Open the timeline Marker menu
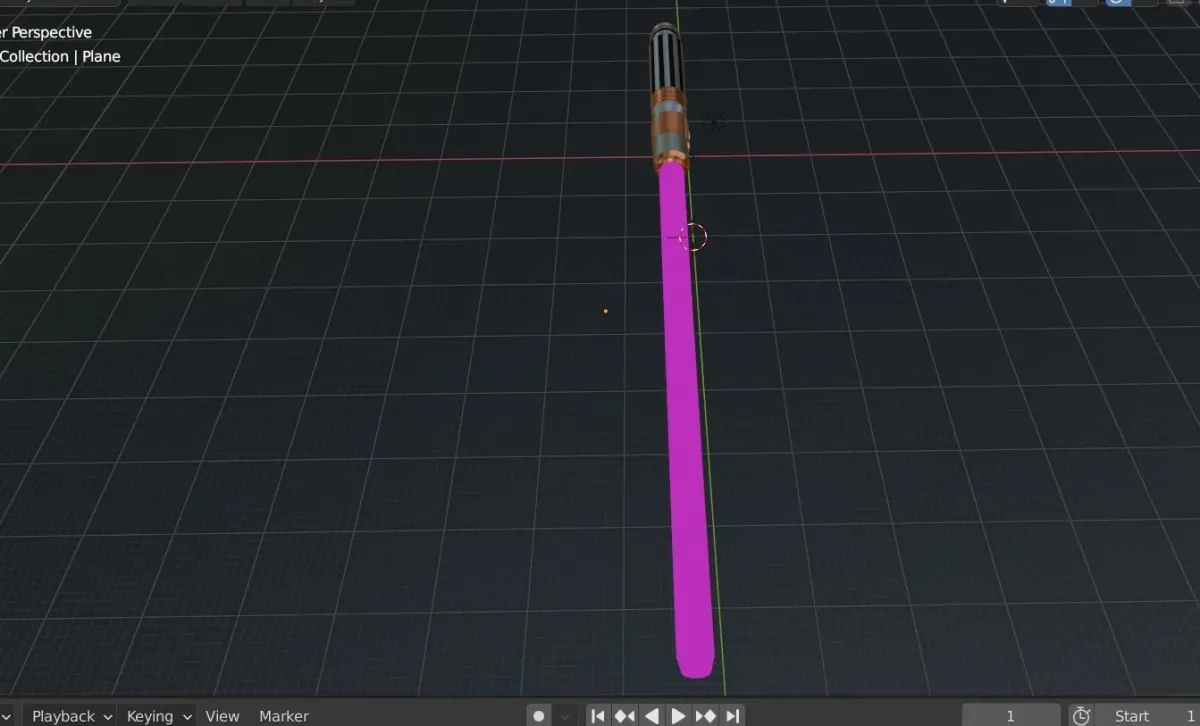This screenshot has width=1200, height=726. [x=284, y=715]
